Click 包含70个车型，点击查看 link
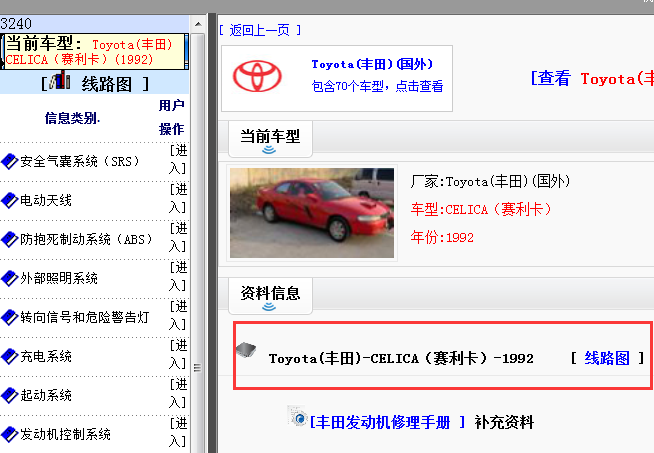 377,86
